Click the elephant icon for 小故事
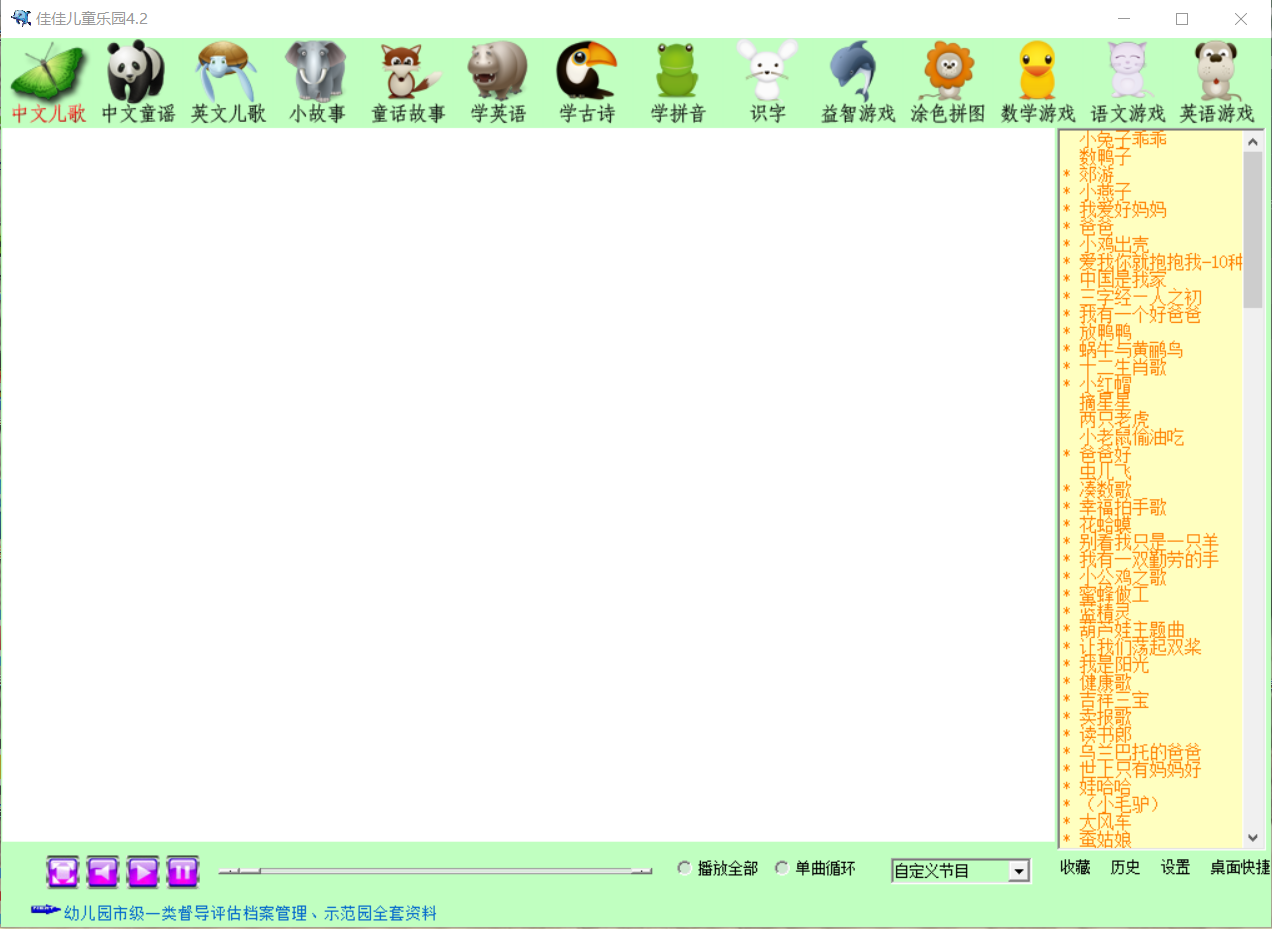 [x=315, y=70]
